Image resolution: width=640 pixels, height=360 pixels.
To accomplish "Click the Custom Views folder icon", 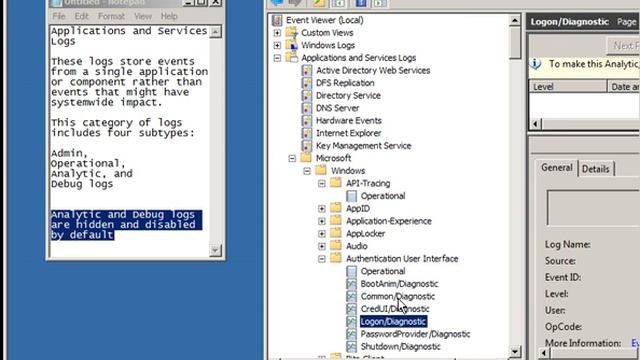I will (292, 33).
